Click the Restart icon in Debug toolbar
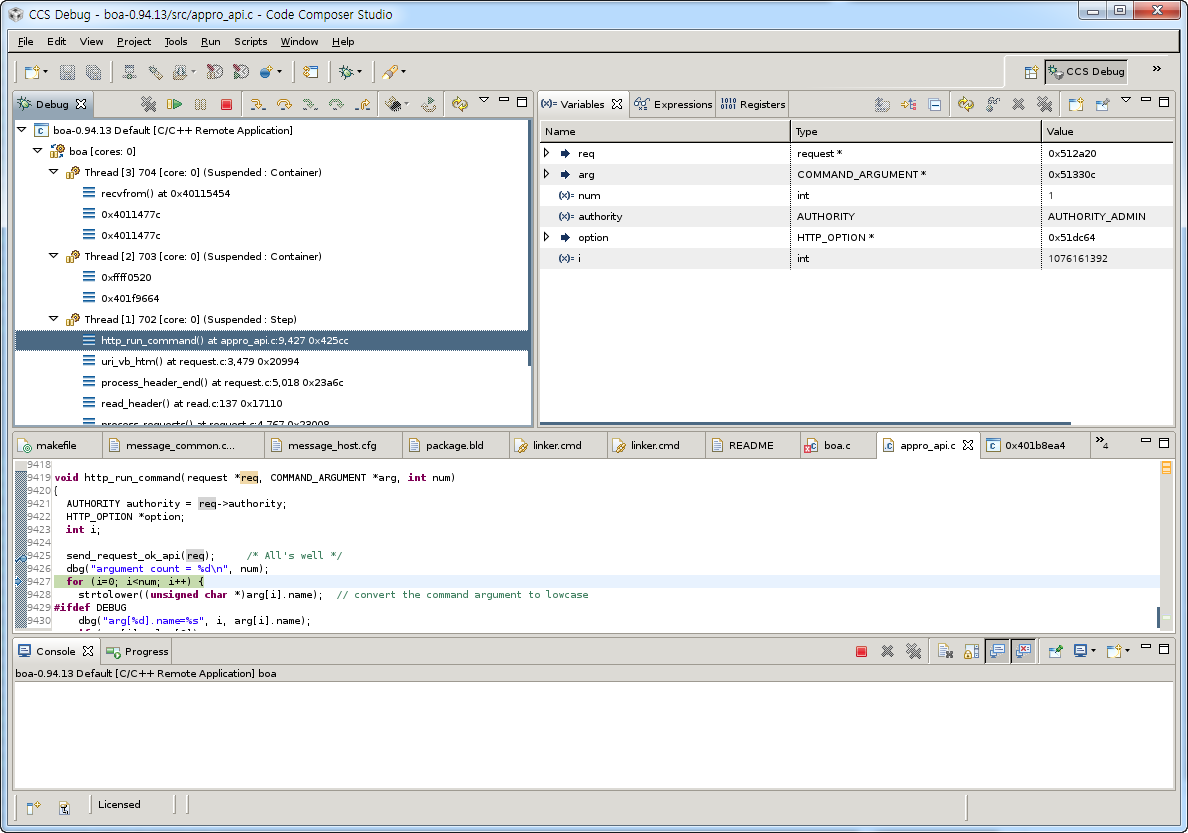This screenshot has height=833, width=1188. tap(429, 104)
